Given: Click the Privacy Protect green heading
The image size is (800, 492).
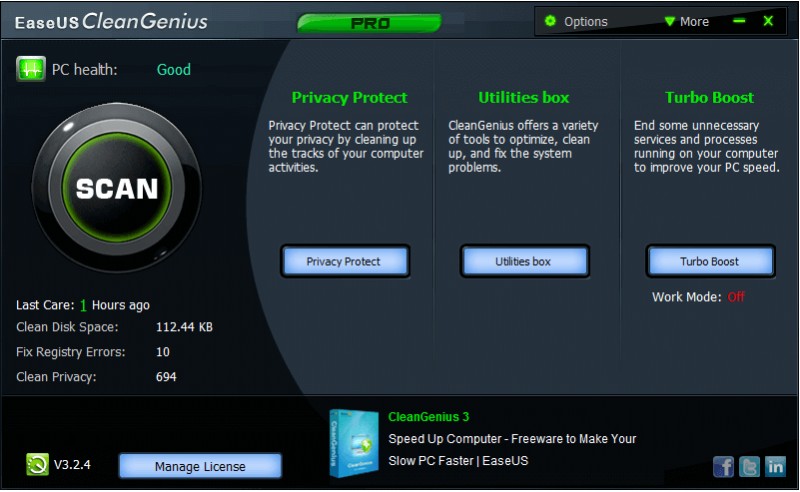Looking at the screenshot, I should (349, 97).
